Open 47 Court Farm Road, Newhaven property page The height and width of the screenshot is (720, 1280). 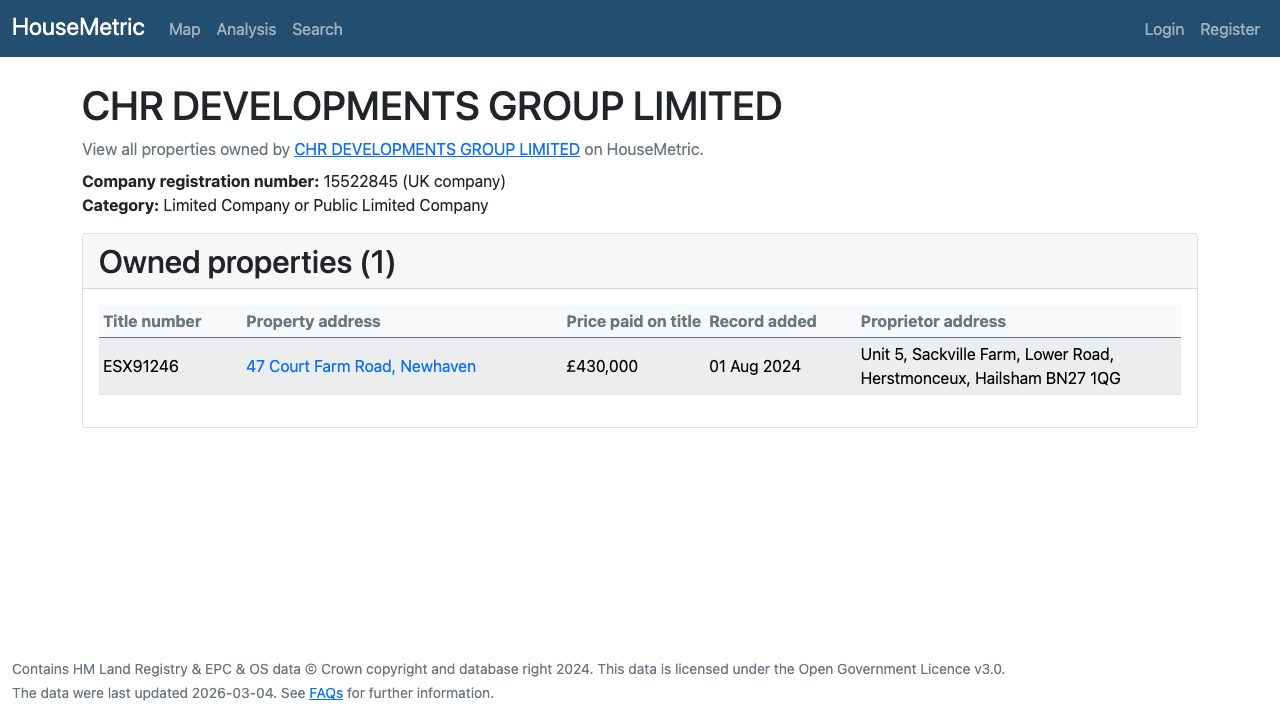[x=361, y=366]
